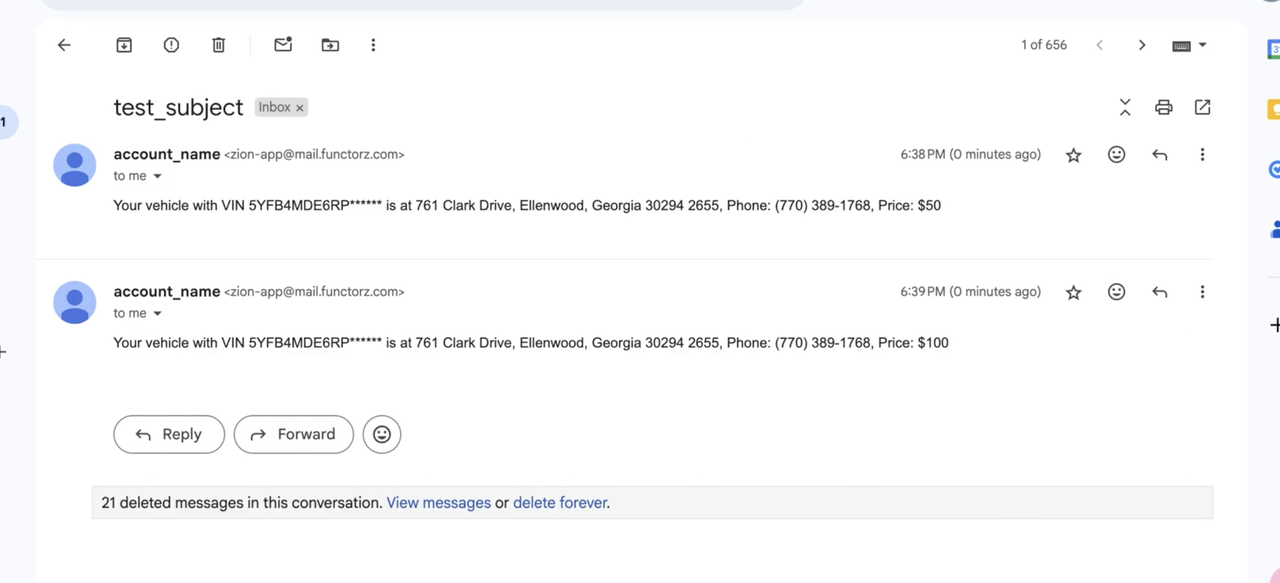Star the 6:39 PM message
This screenshot has width=1280, height=583.
point(1073,292)
